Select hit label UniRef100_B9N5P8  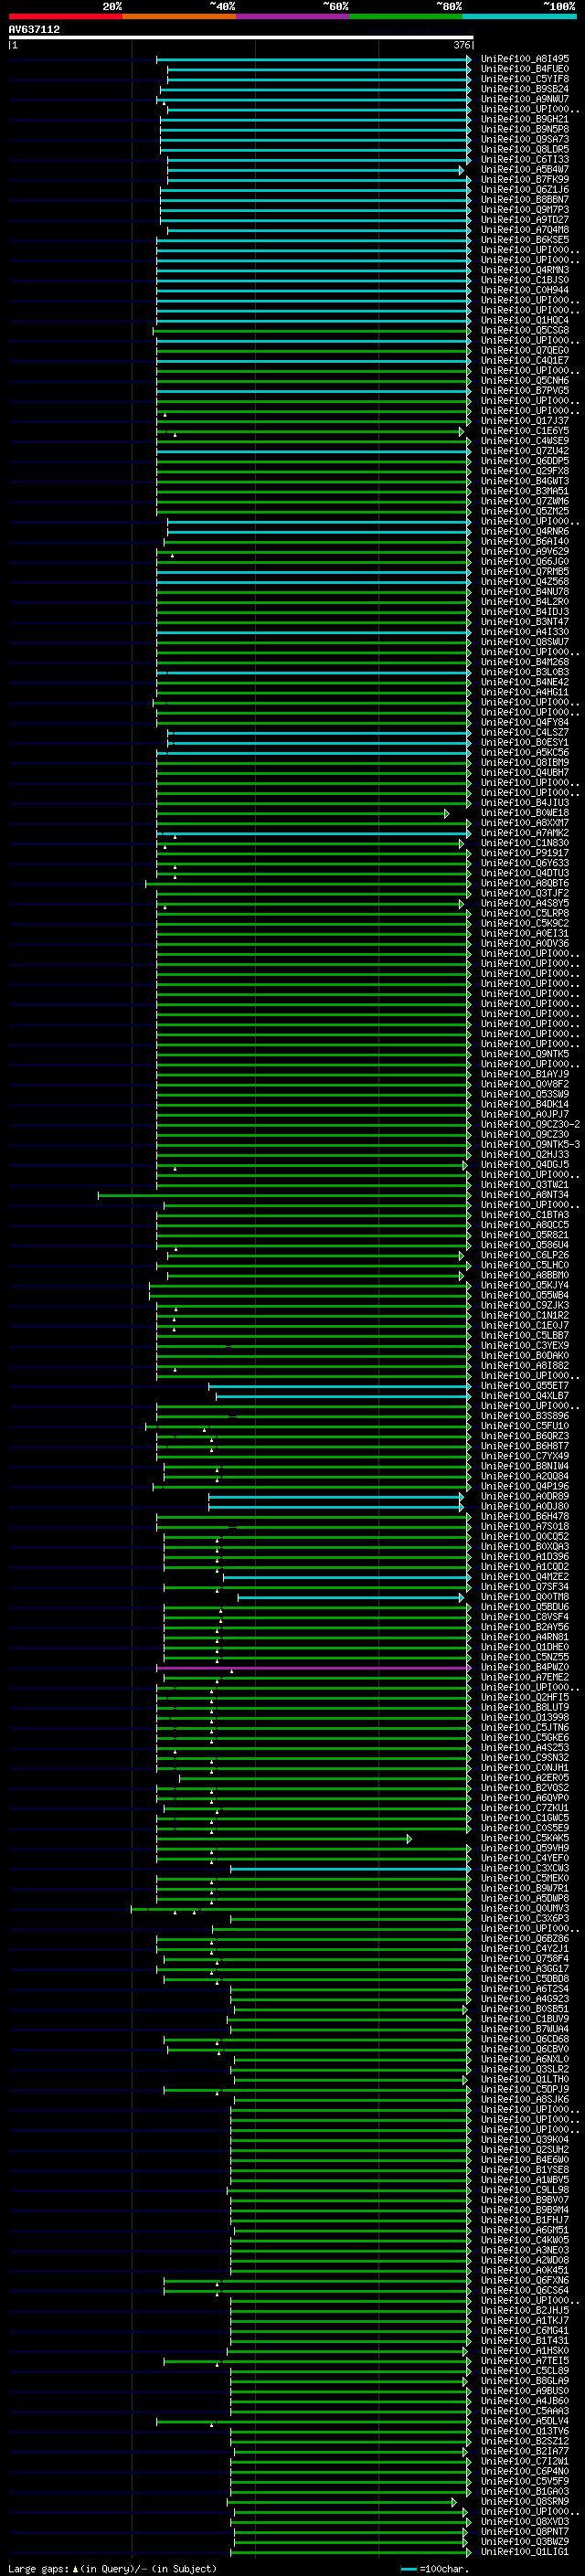[x=525, y=129]
